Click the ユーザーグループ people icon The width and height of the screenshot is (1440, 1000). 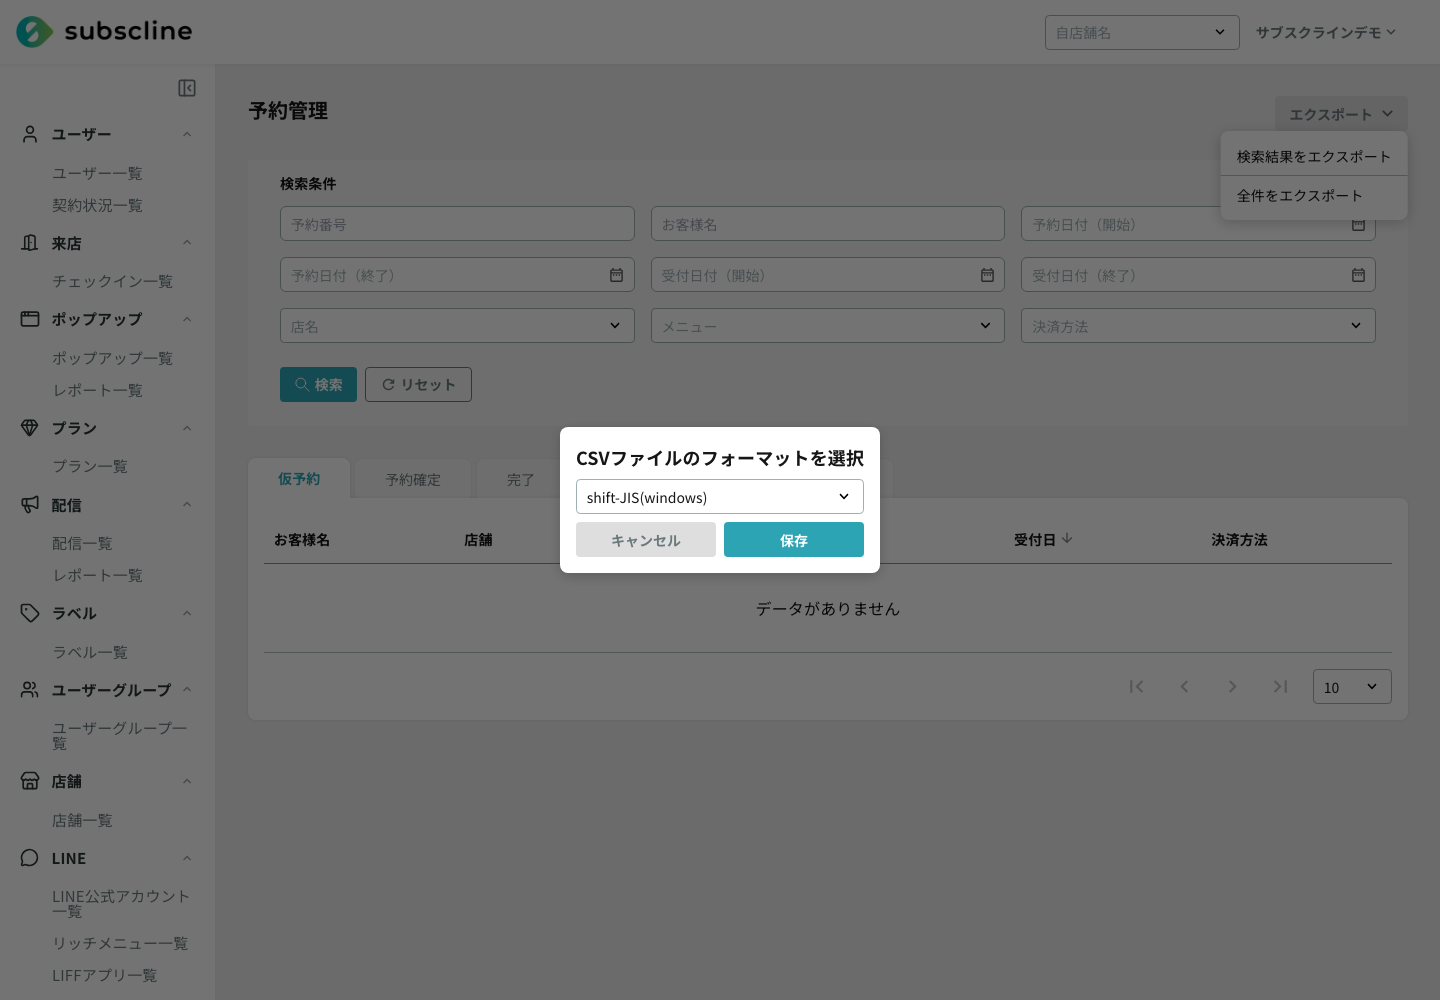coord(30,690)
